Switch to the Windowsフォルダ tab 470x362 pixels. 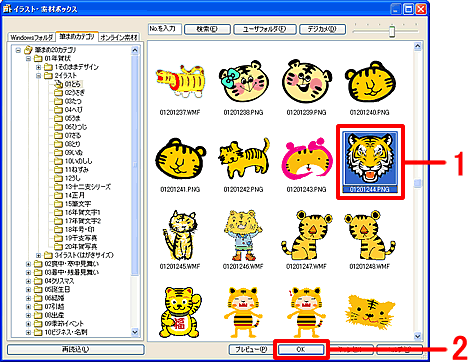click(x=31, y=37)
